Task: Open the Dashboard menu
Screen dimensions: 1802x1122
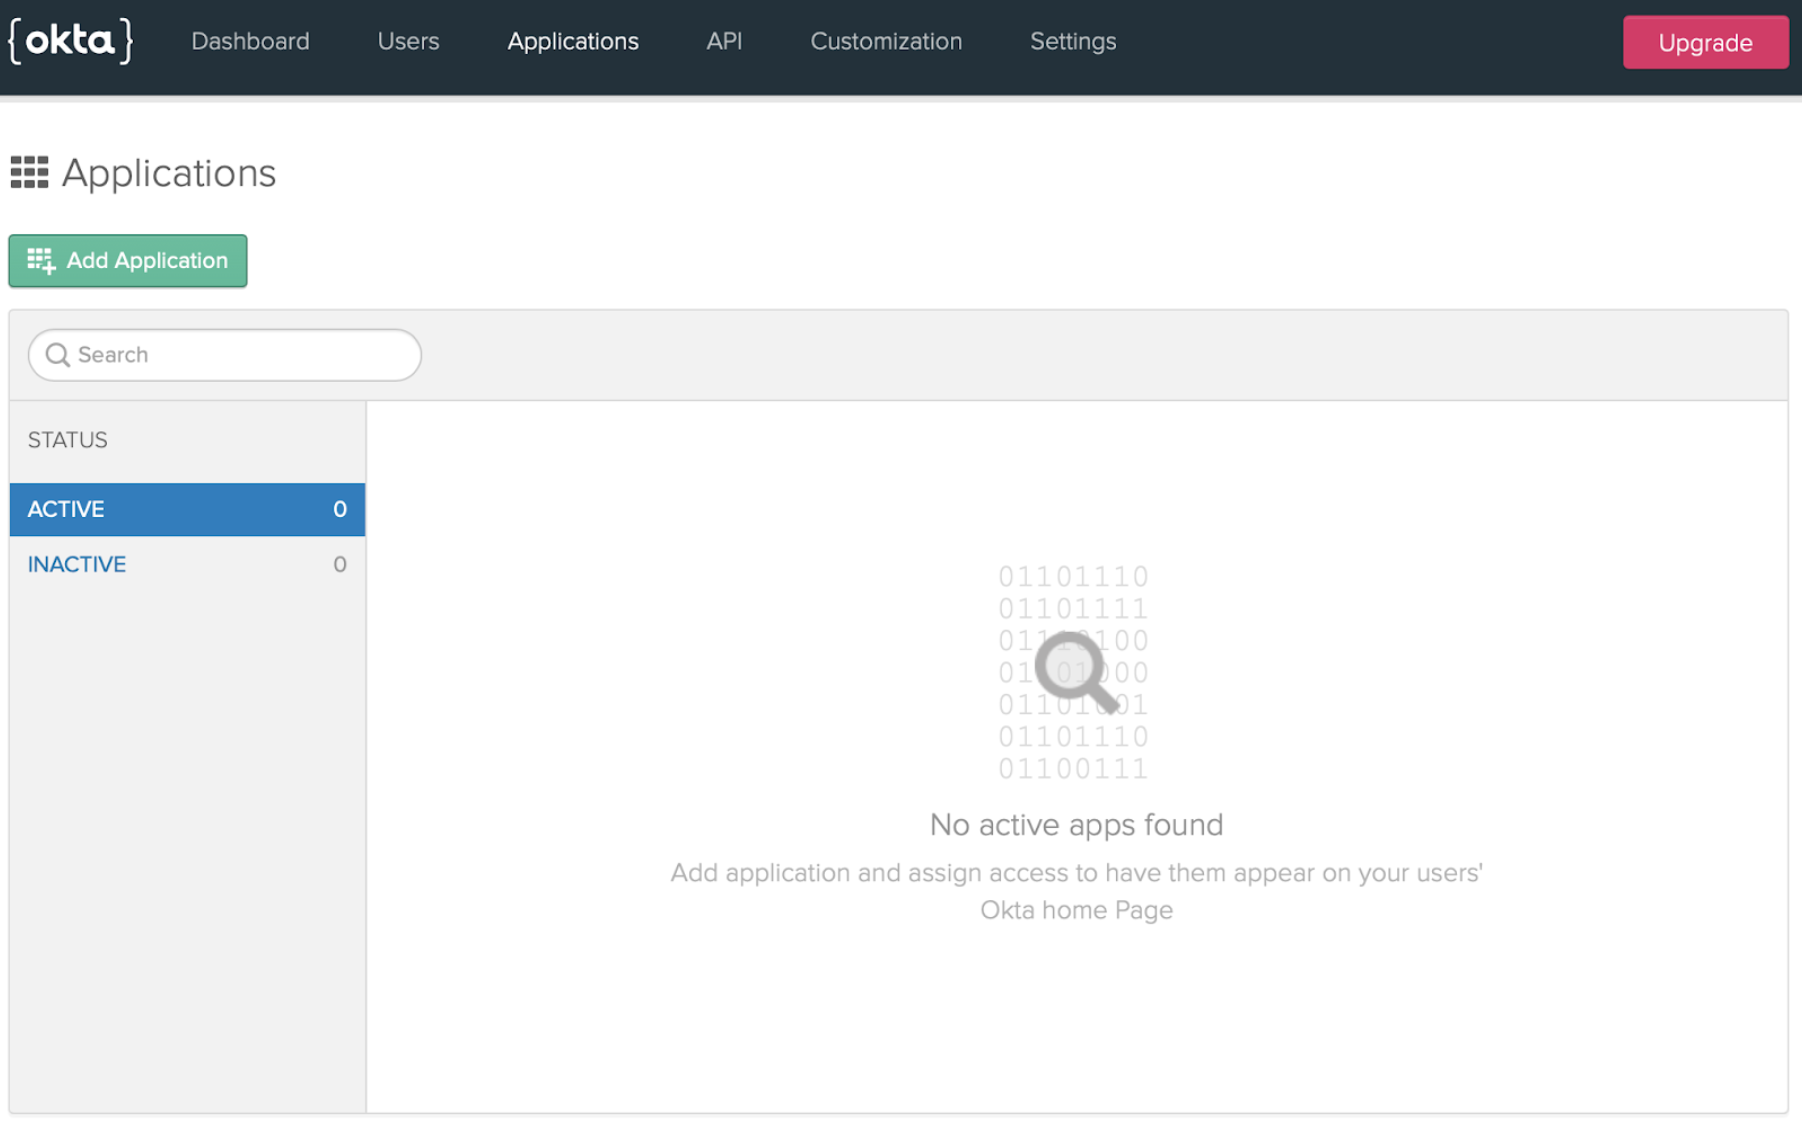Action: (250, 42)
